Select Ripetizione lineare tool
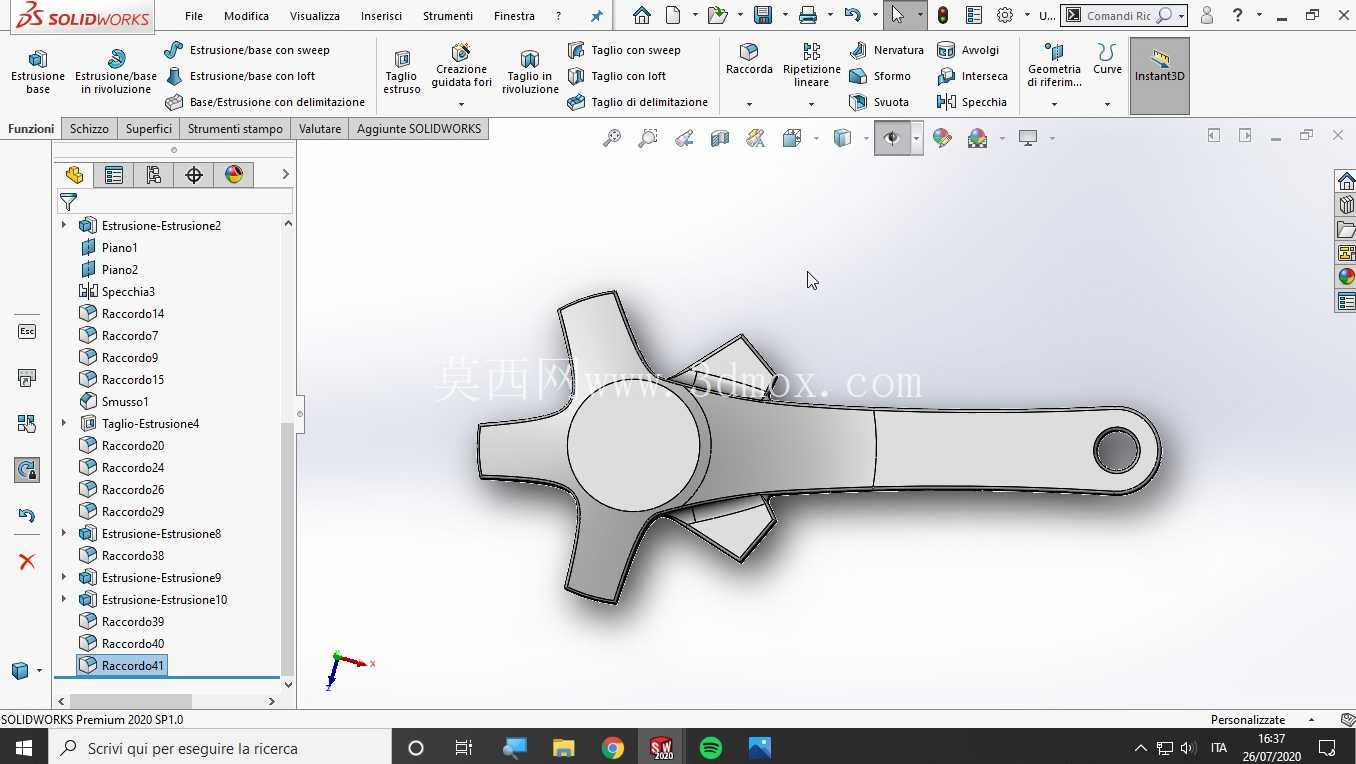This screenshot has height=764, width=1356. pyautogui.click(x=812, y=65)
